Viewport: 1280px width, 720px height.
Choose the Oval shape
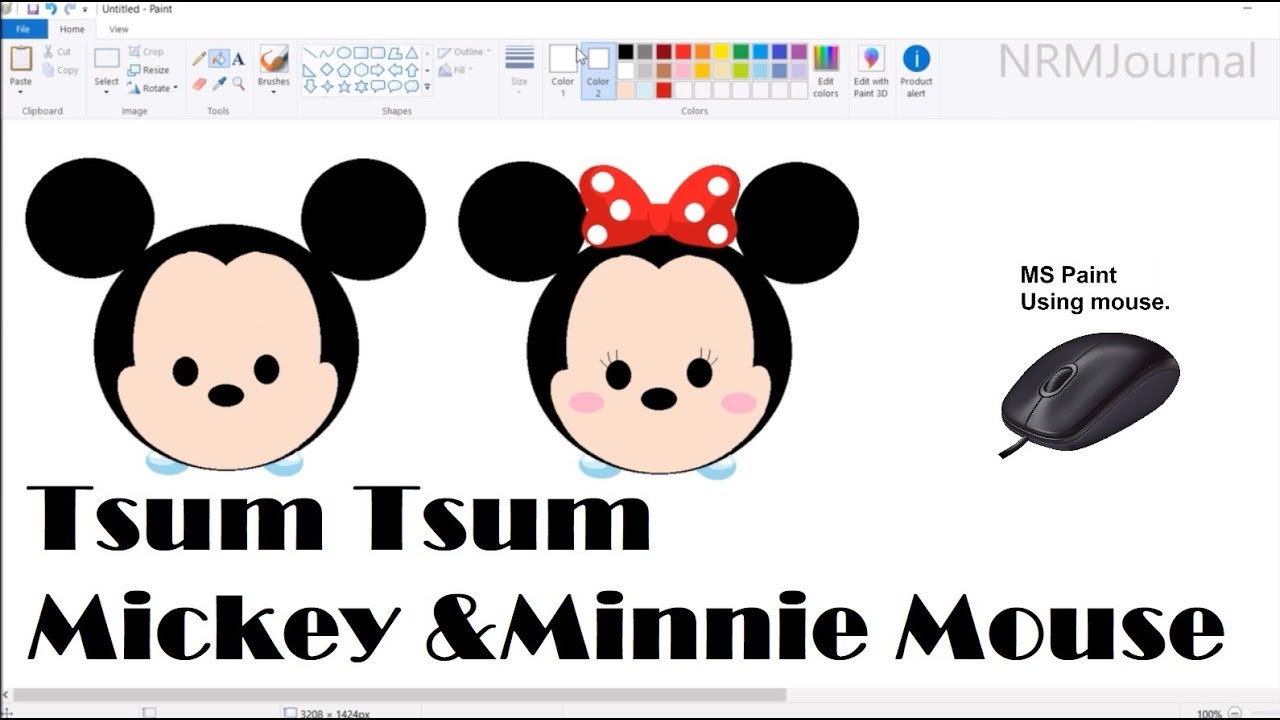tap(343, 53)
